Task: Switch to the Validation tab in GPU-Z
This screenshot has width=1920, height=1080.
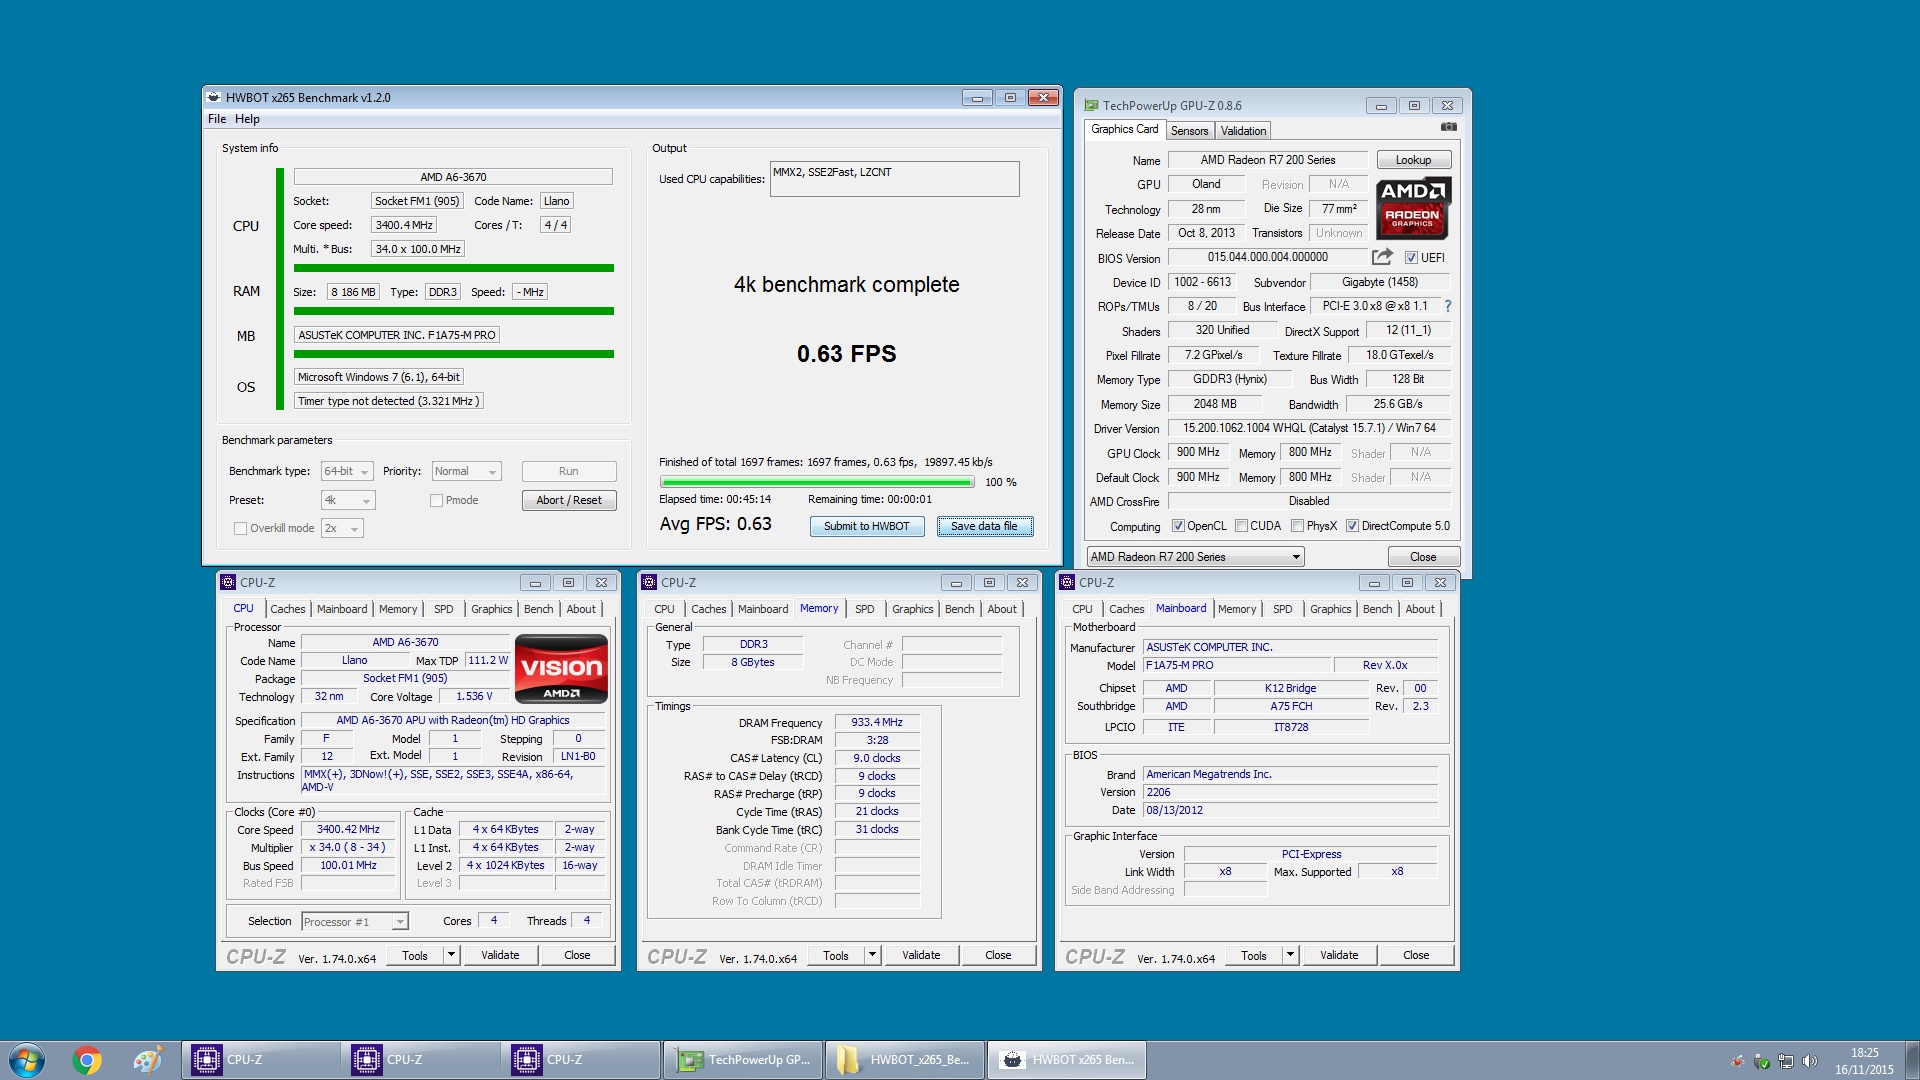Action: 1243,131
